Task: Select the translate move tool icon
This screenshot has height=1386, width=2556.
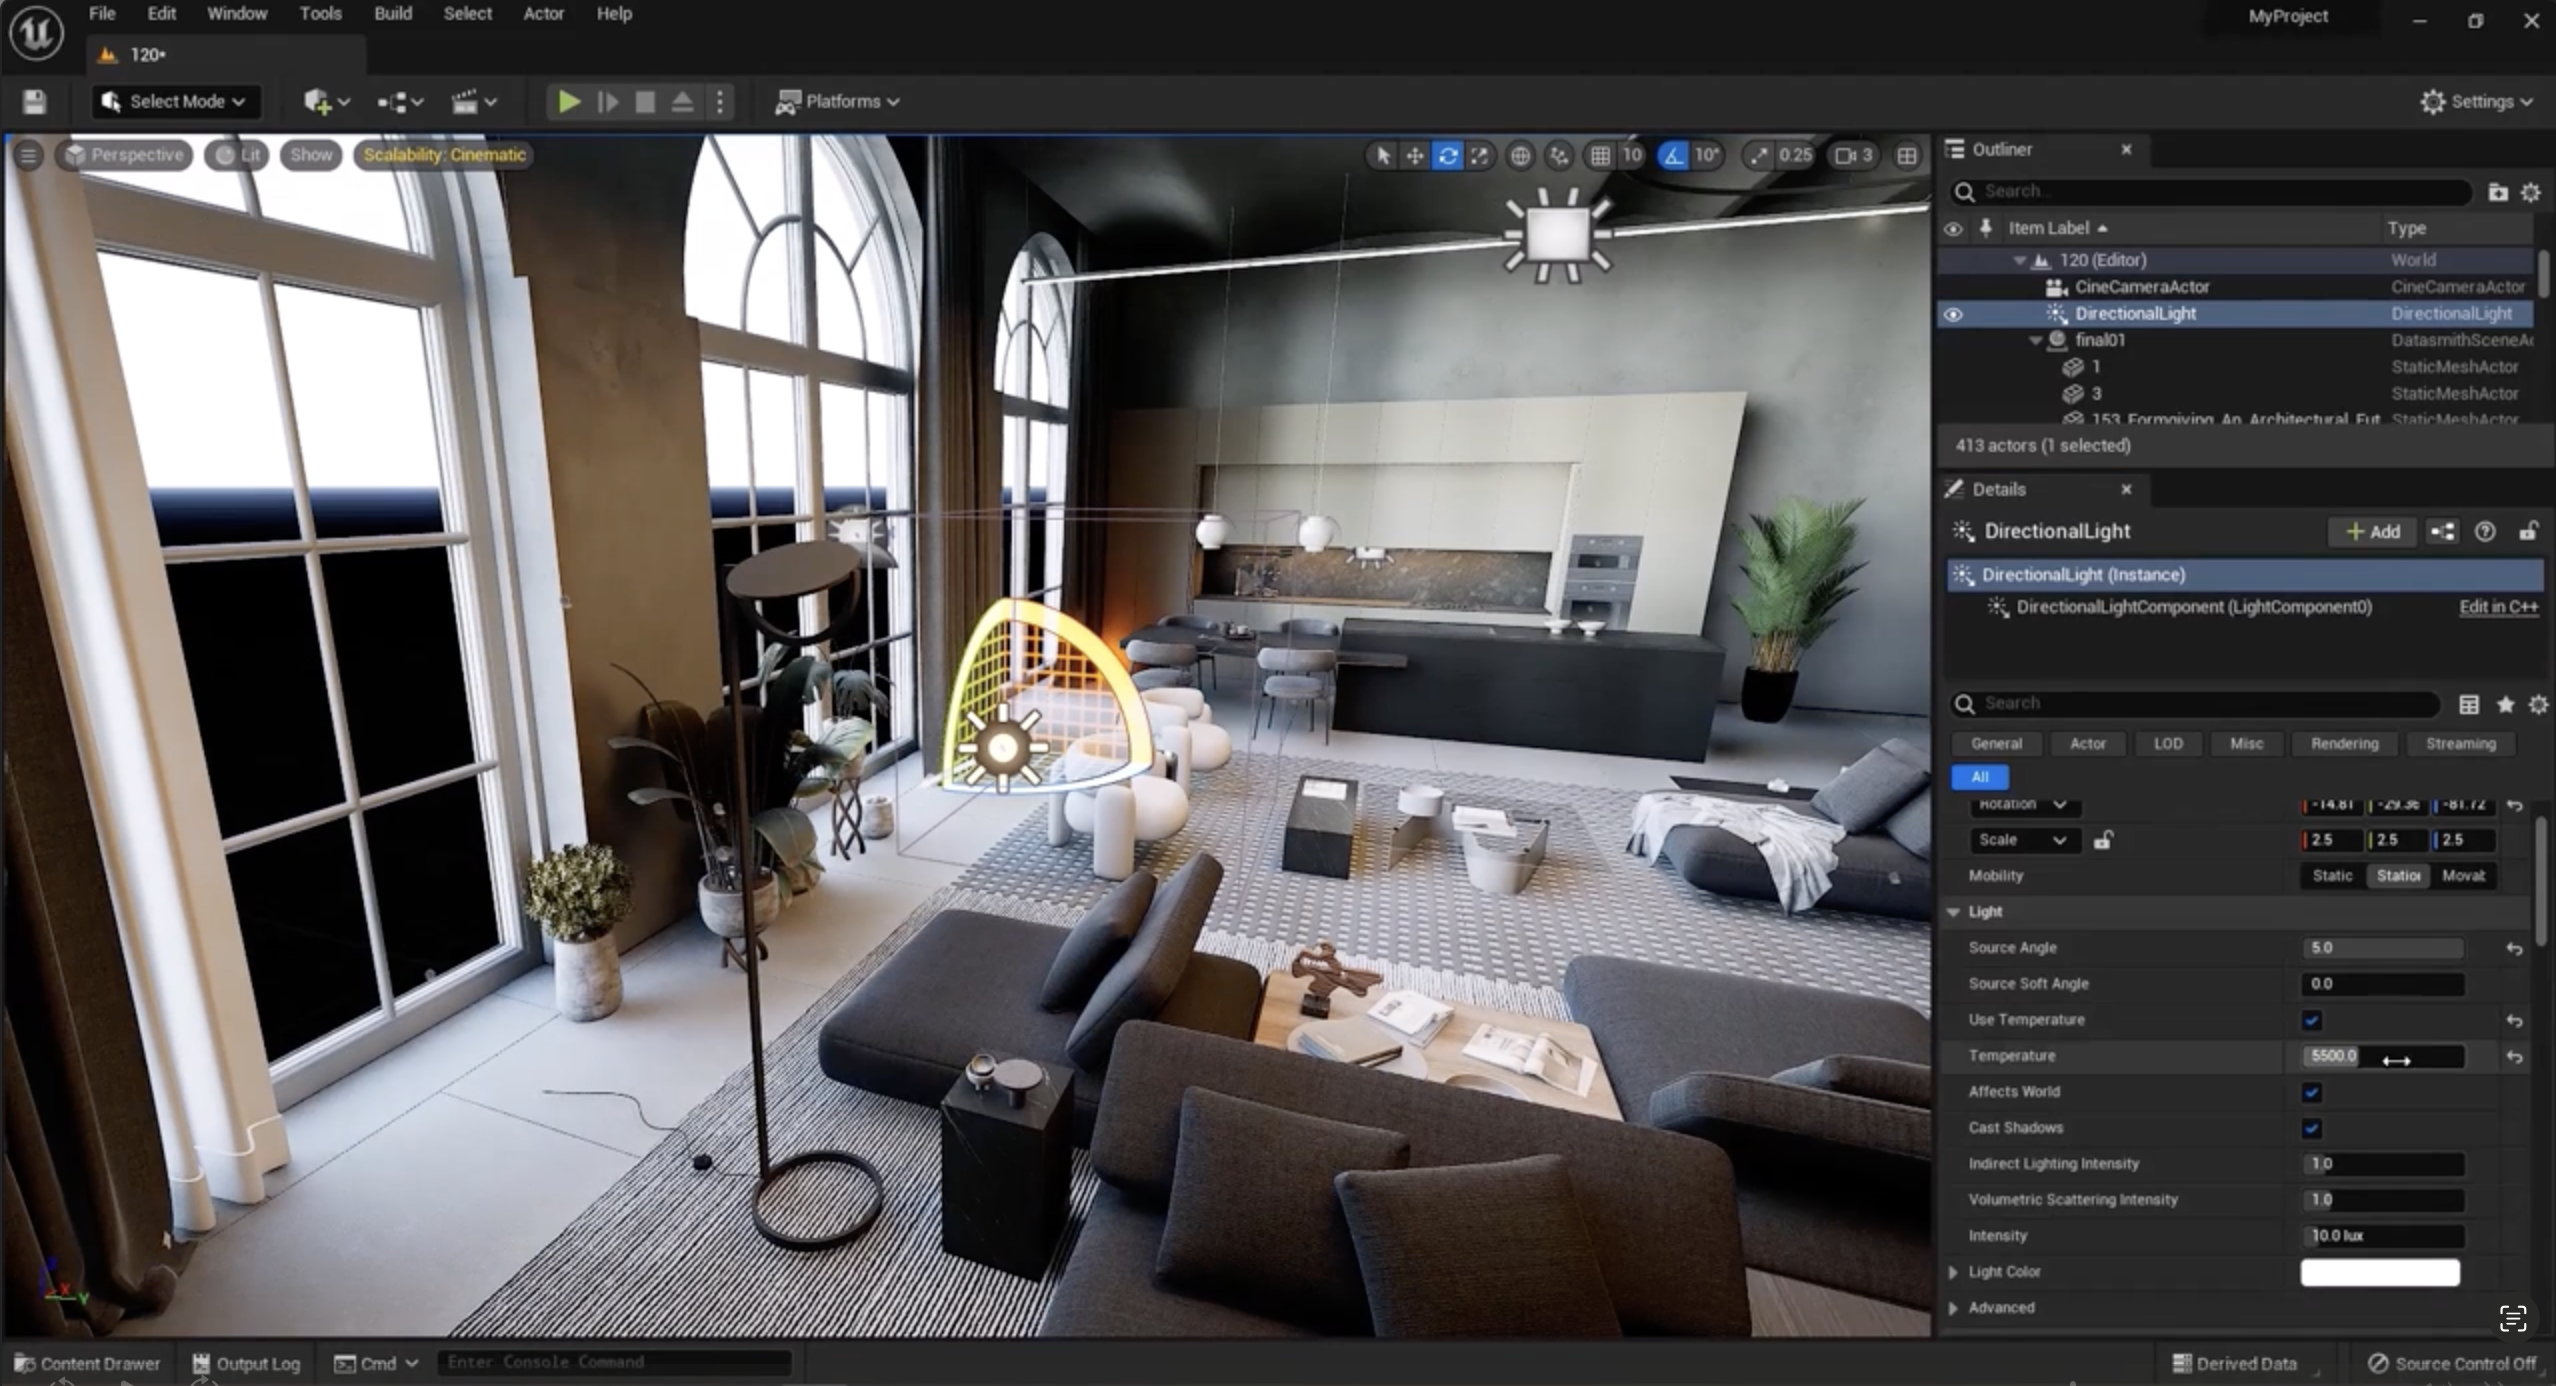Action: [1414, 155]
